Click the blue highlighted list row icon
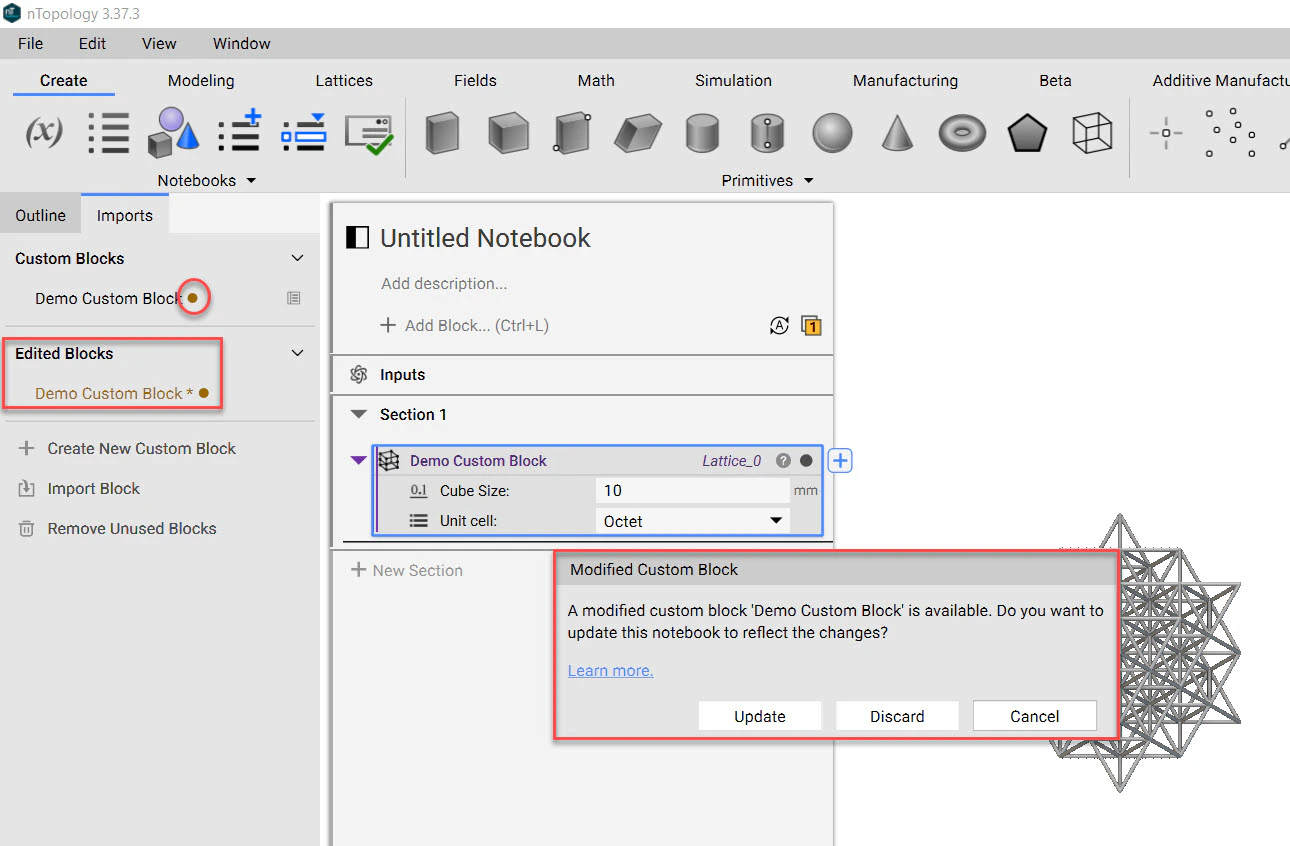The image size is (1290, 846). tap(303, 132)
